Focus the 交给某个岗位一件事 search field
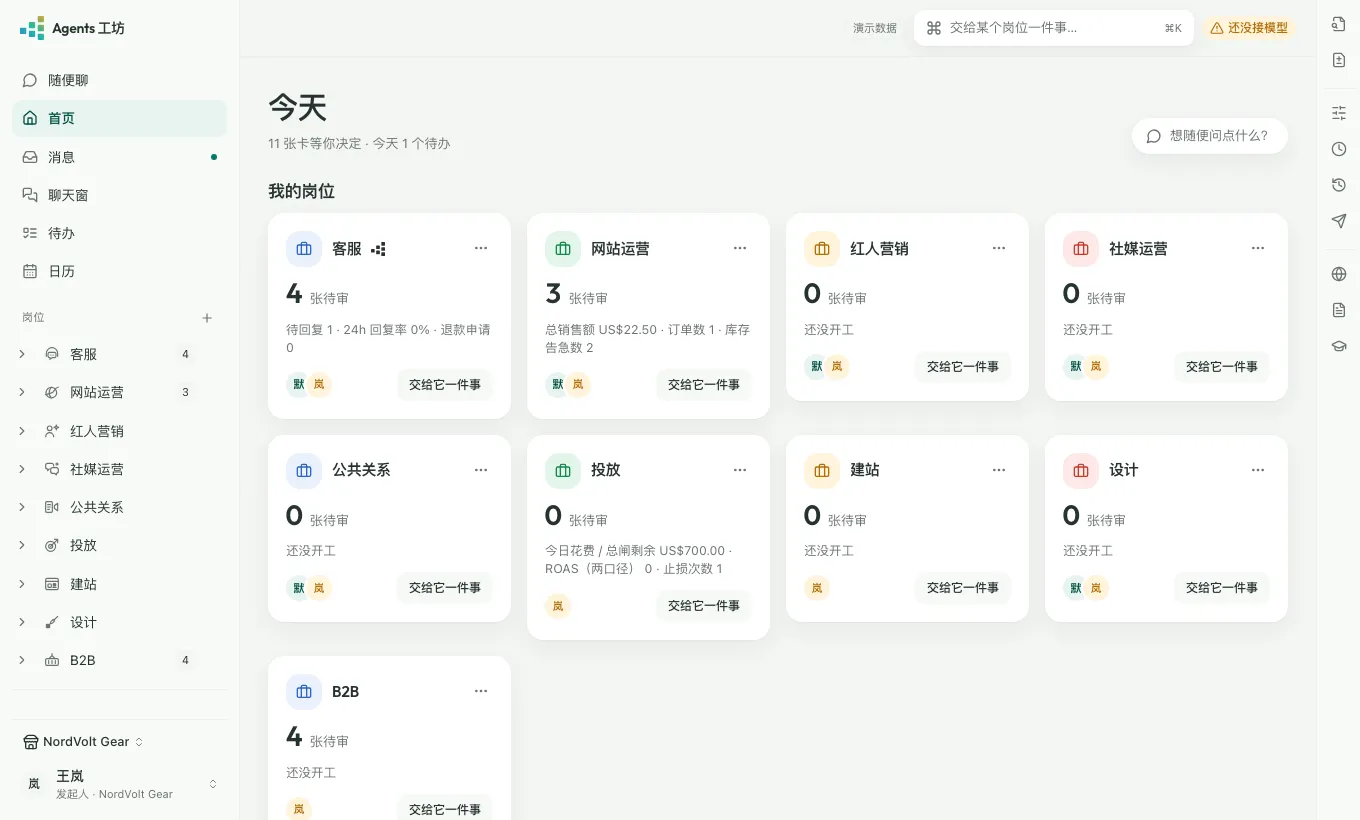Screen dimensions: 1360x820 pyautogui.click(x=1054, y=28)
